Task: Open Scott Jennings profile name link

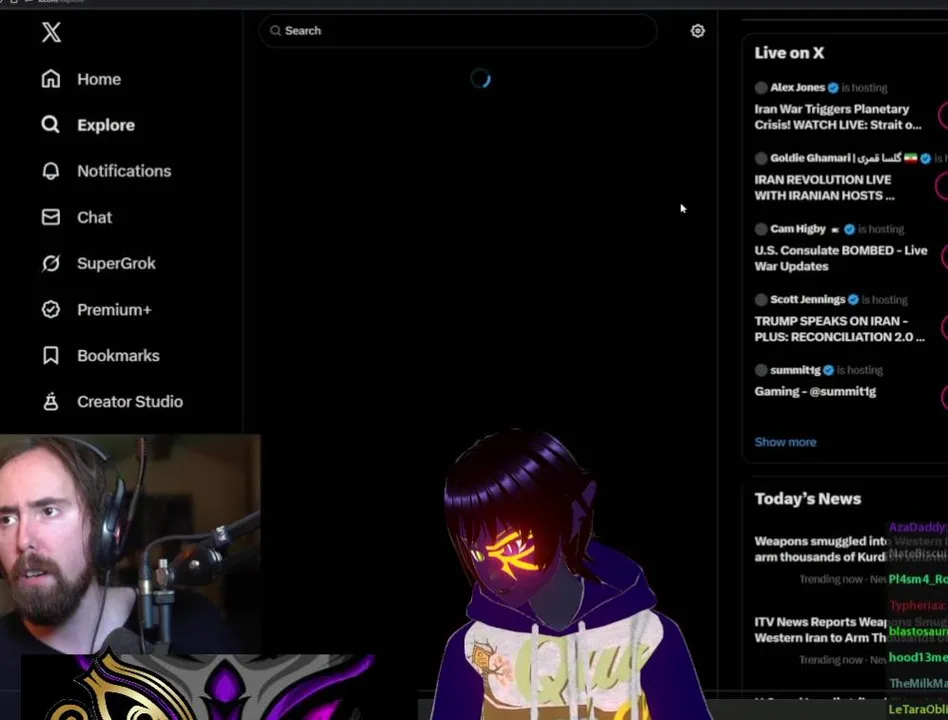Action: (808, 300)
